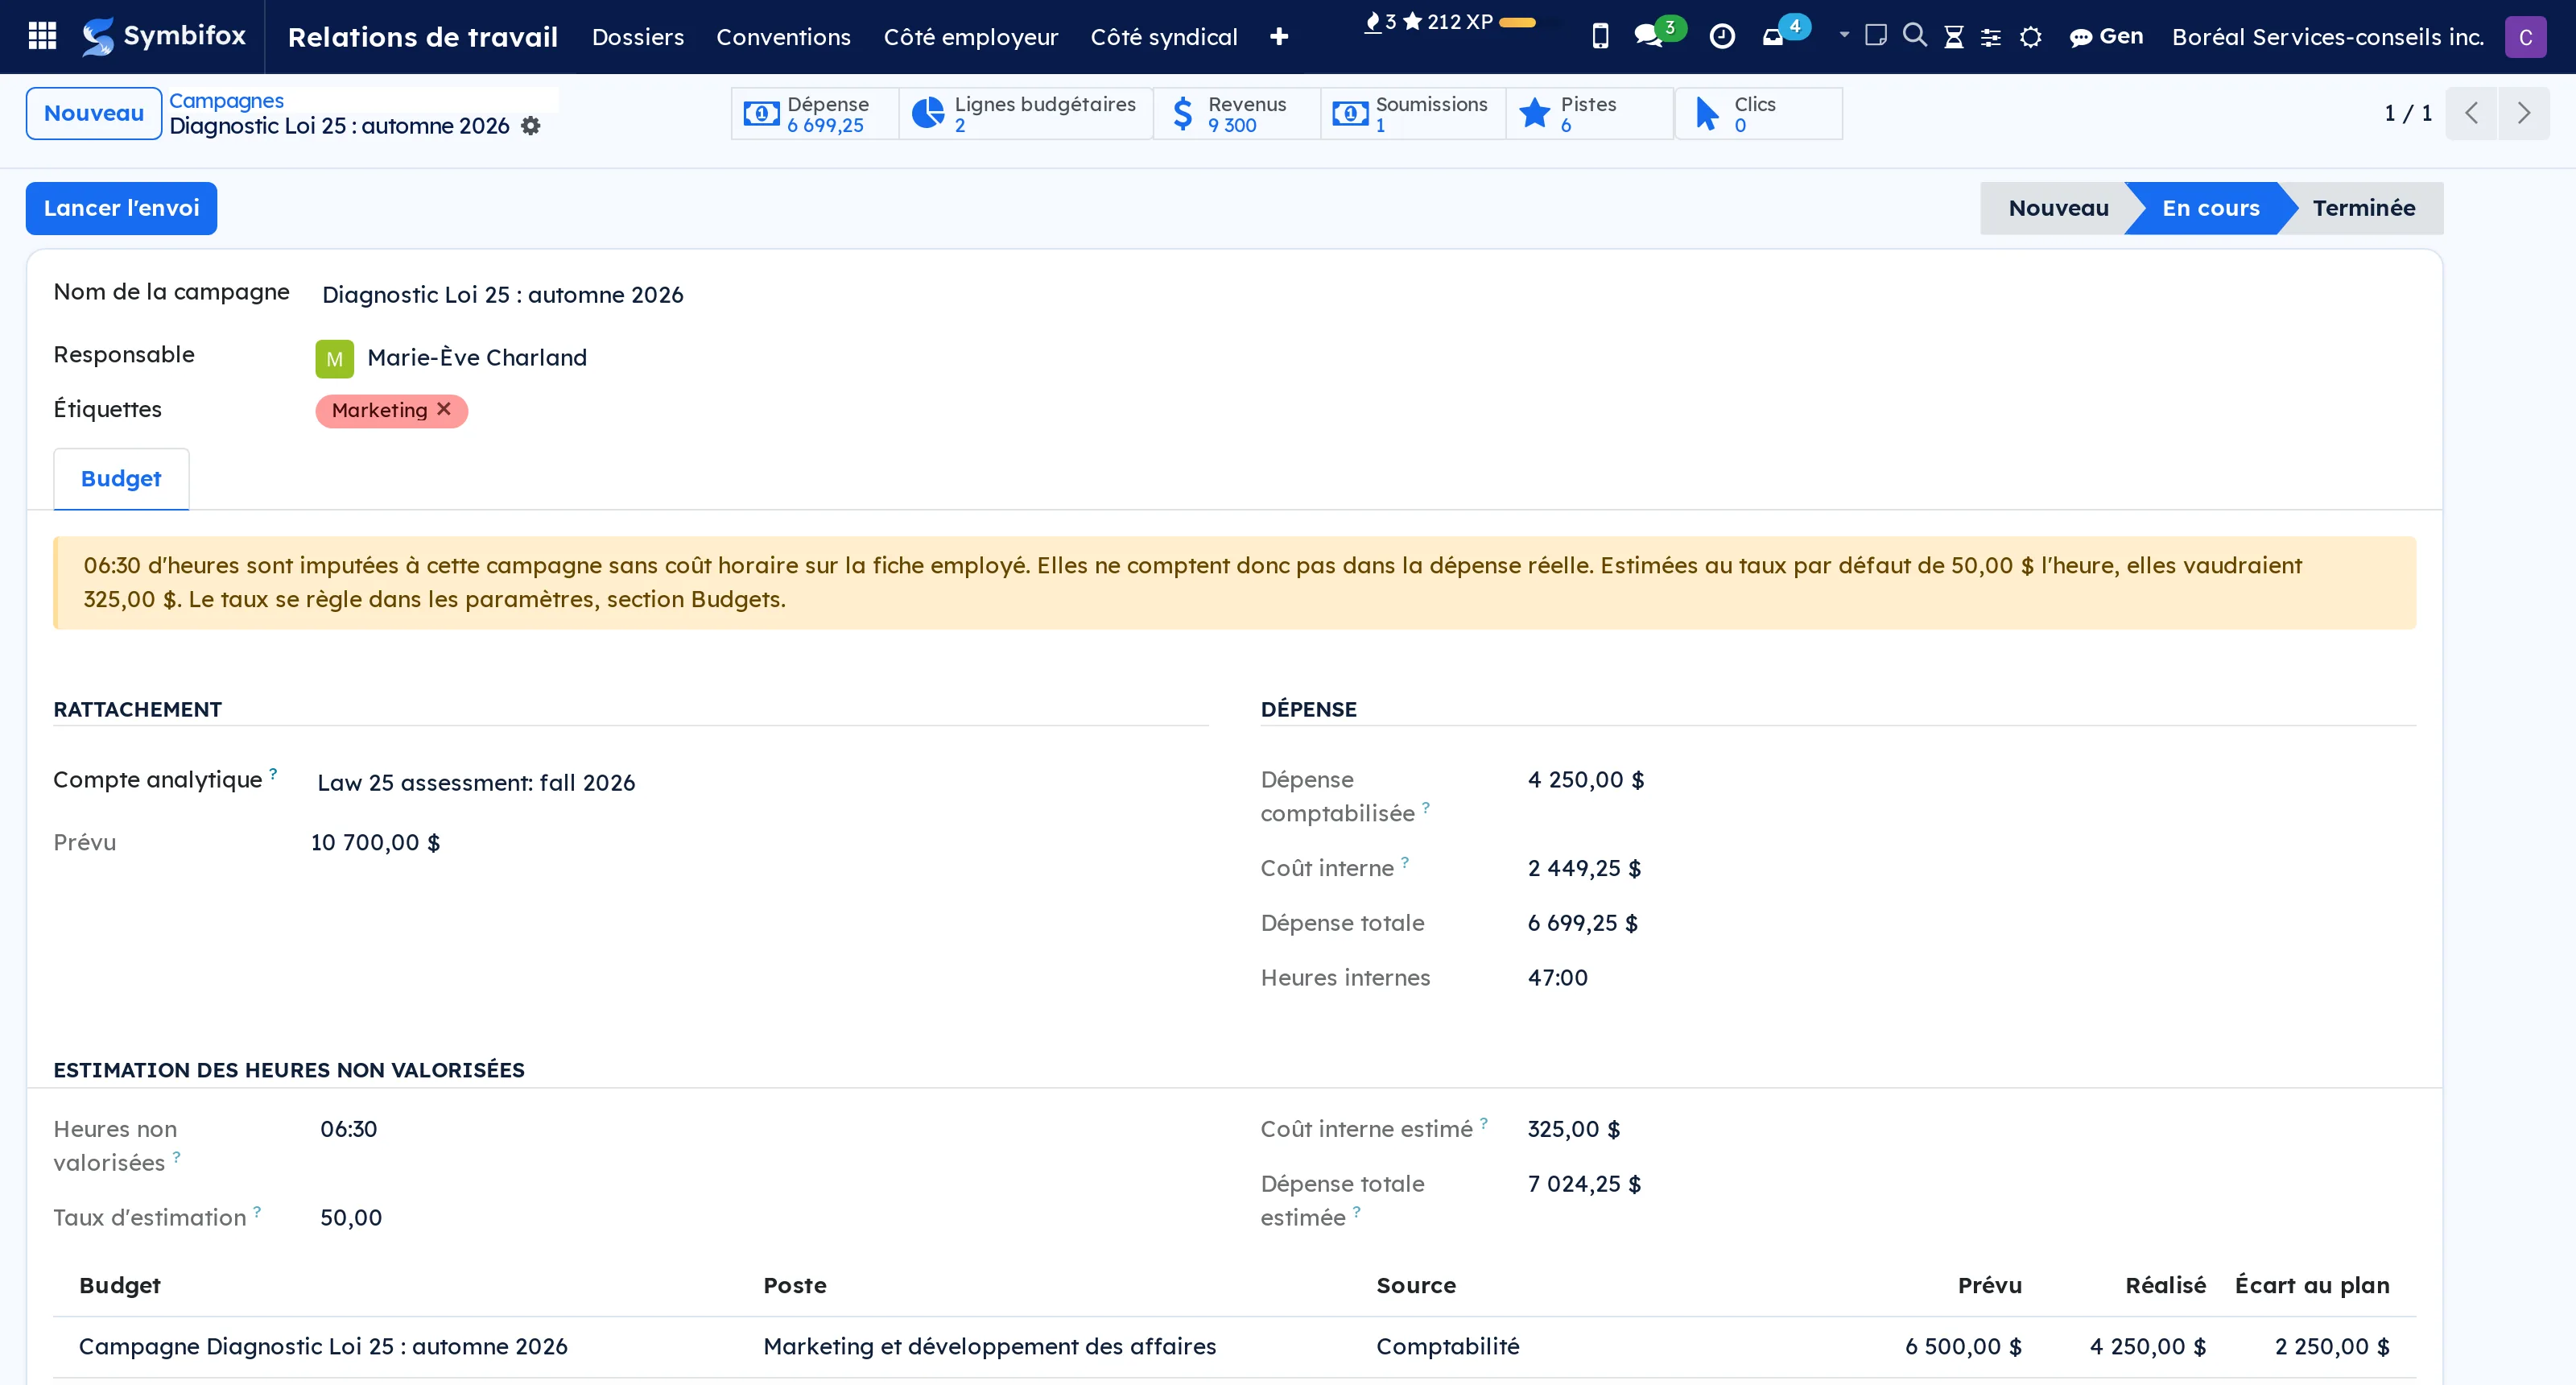The width and height of the screenshot is (2576, 1385).
Task: Open the sliders settings icon
Action: tap(1991, 37)
